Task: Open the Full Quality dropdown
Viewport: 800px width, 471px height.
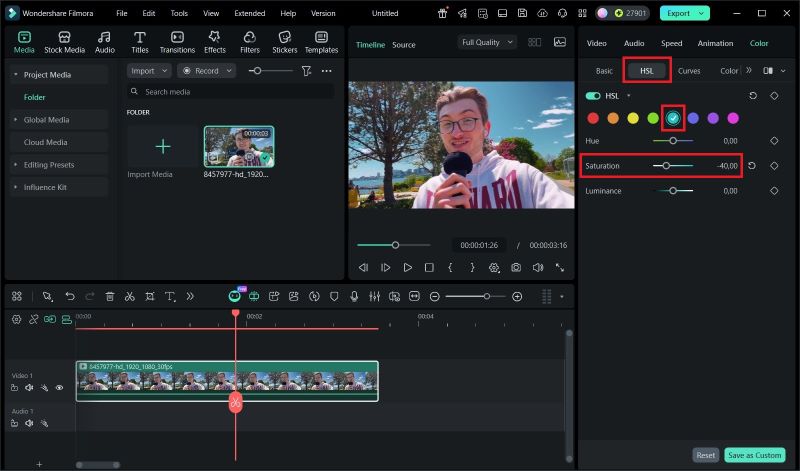Action: [487, 42]
